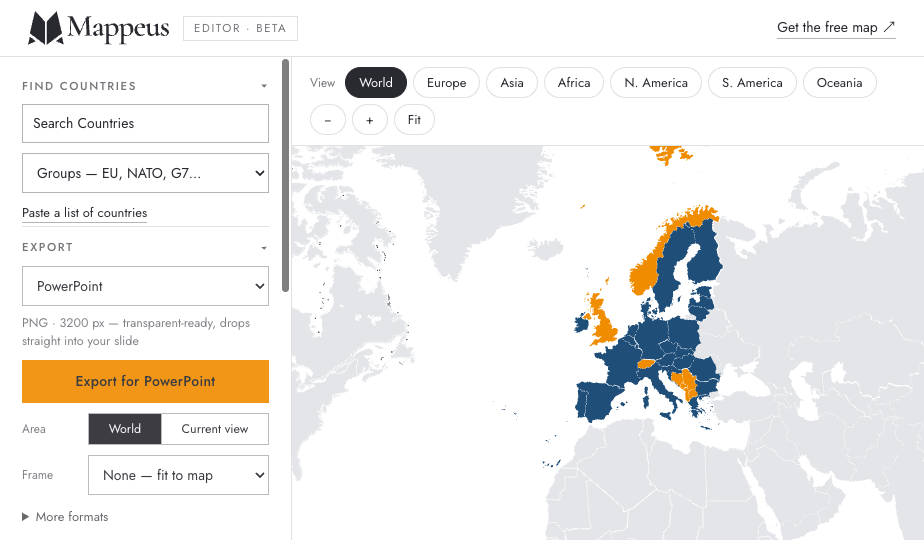Select Switzerland on the map

tap(646, 364)
